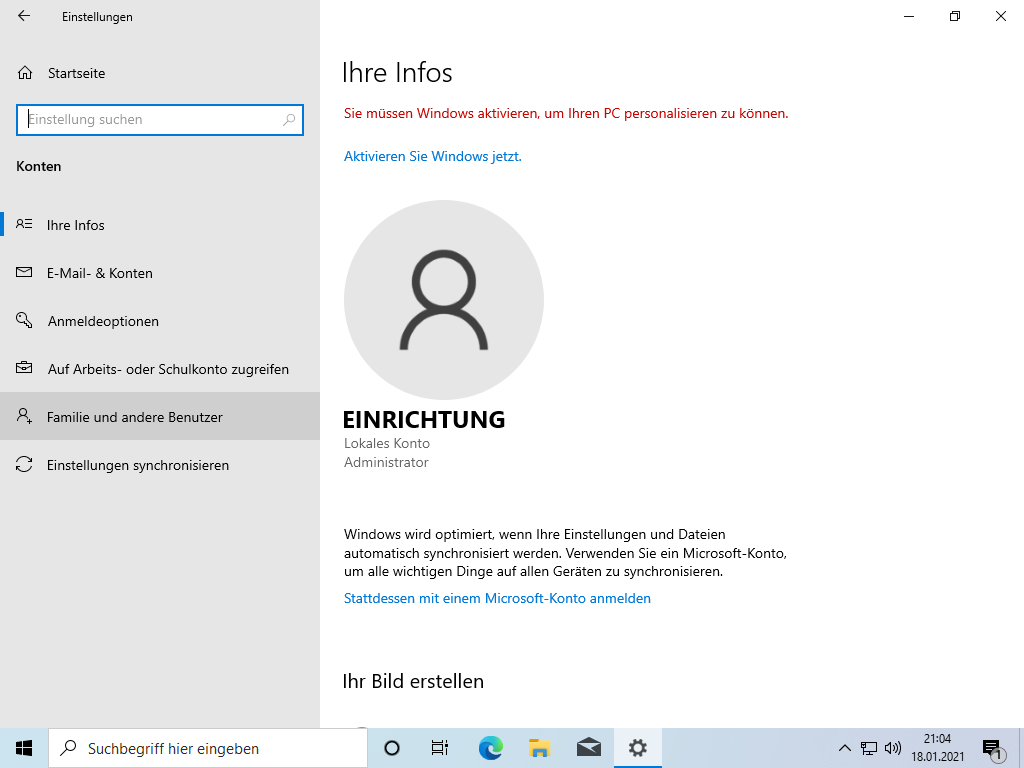
Task: Open Startseite home icon
Action: [25, 73]
